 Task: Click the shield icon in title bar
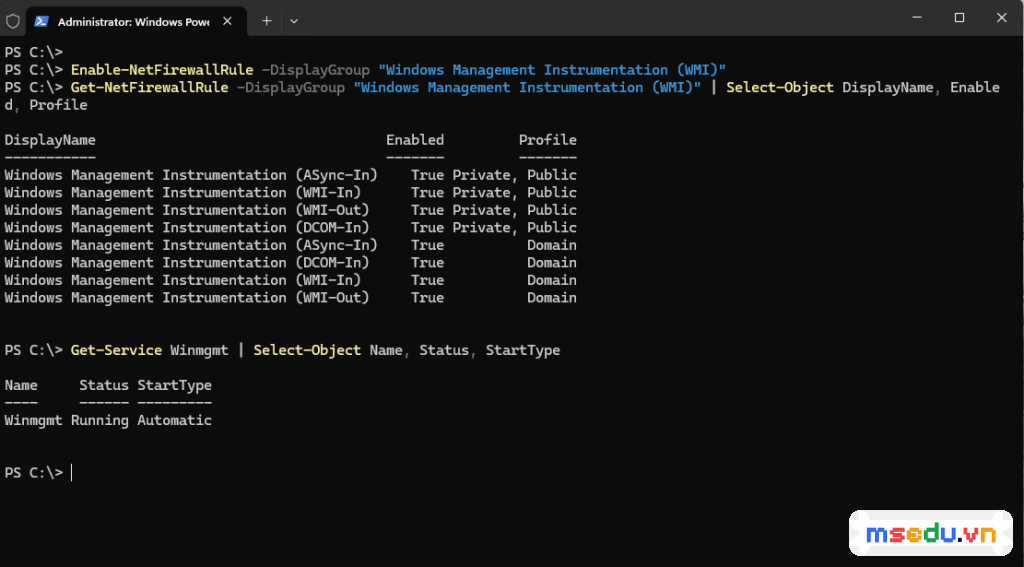coord(12,21)
